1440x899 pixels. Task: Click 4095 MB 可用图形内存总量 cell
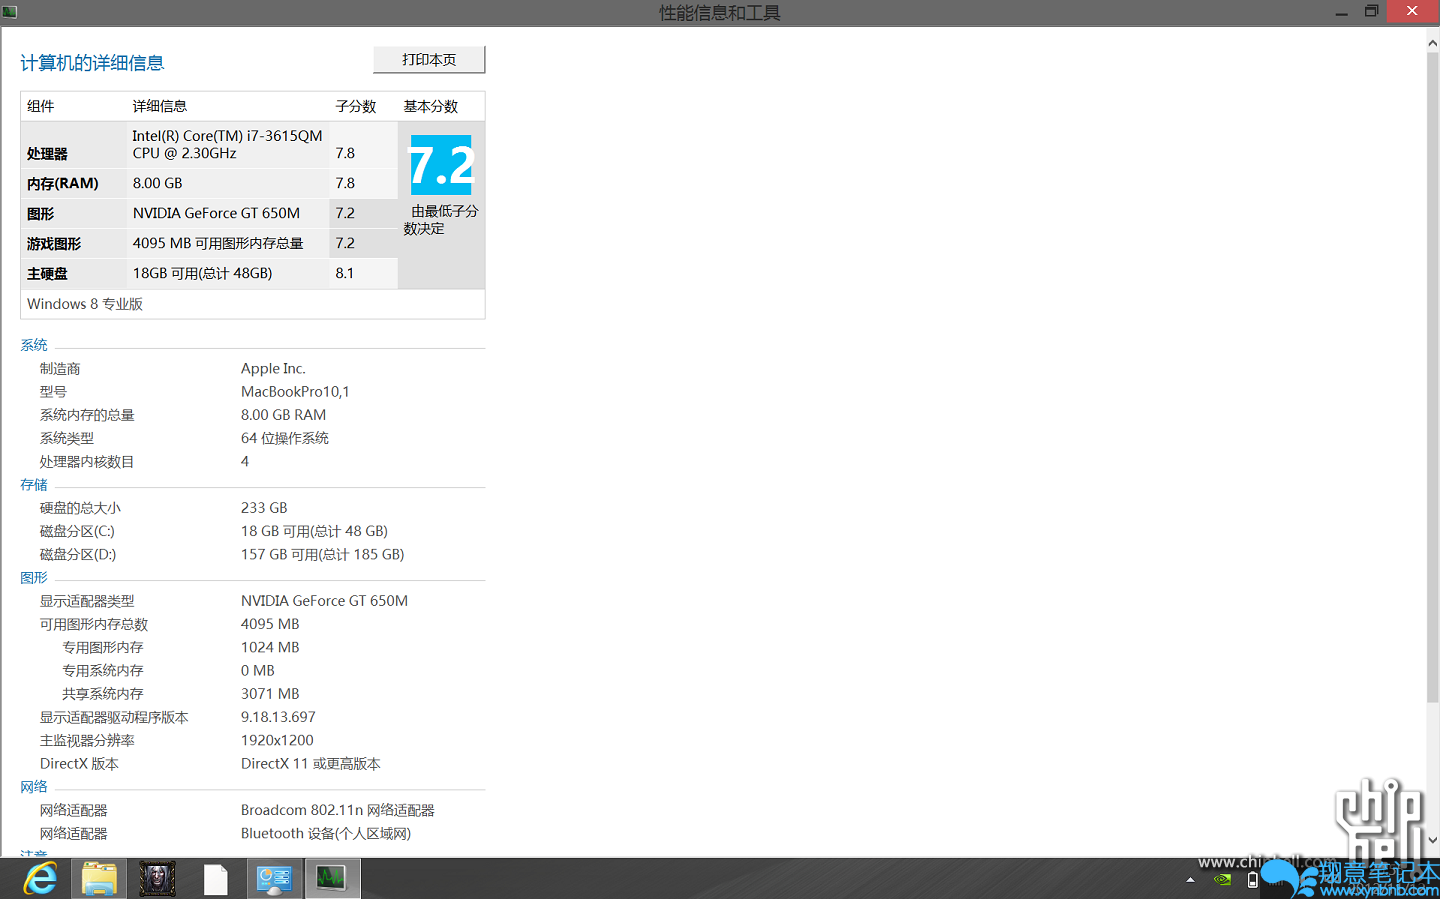click(x=218, y=243)
